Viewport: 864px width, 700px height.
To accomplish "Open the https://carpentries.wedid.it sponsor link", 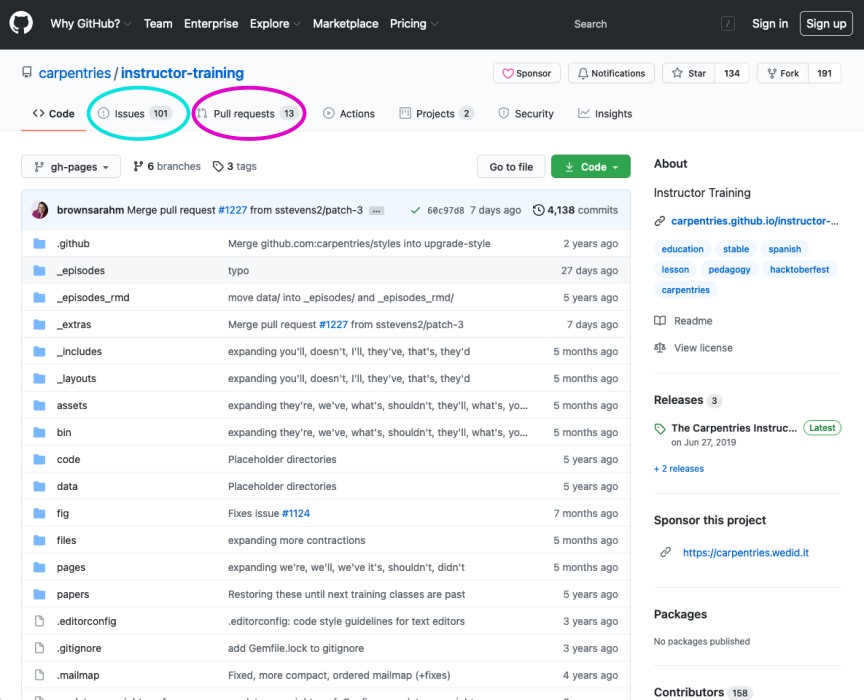I will click(x=745, y=551).
